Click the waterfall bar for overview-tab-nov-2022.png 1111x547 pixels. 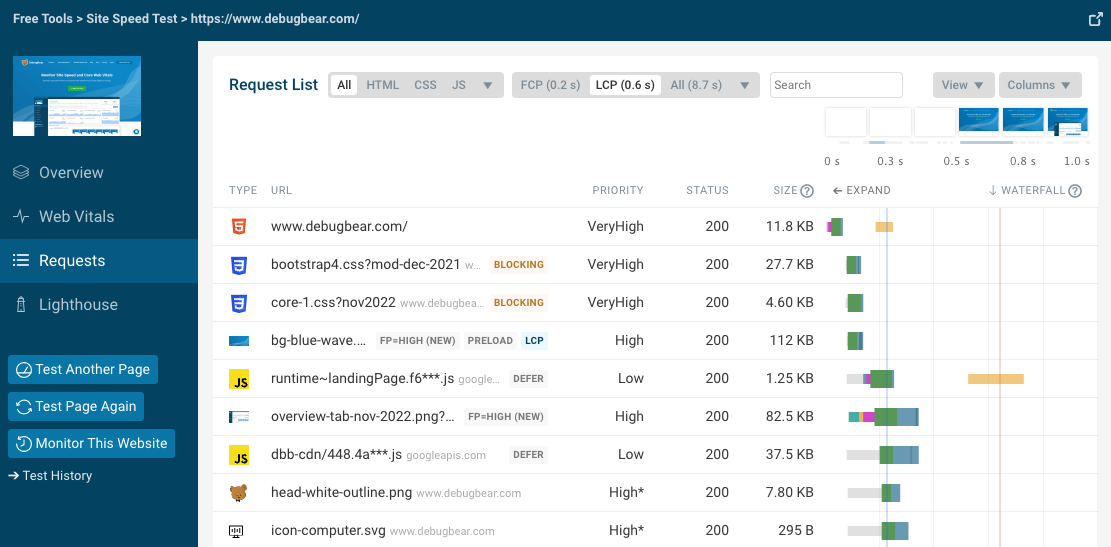[884, 417]
